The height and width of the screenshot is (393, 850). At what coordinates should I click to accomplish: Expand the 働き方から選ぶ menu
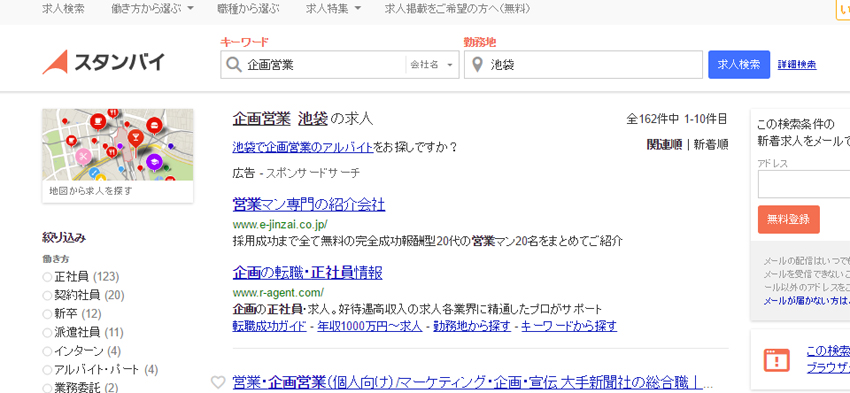pos(152,9)
